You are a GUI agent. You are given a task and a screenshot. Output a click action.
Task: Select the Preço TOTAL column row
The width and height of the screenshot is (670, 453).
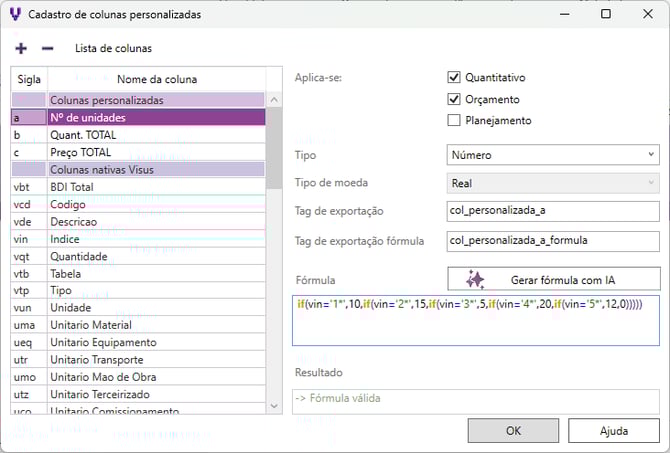155,152
